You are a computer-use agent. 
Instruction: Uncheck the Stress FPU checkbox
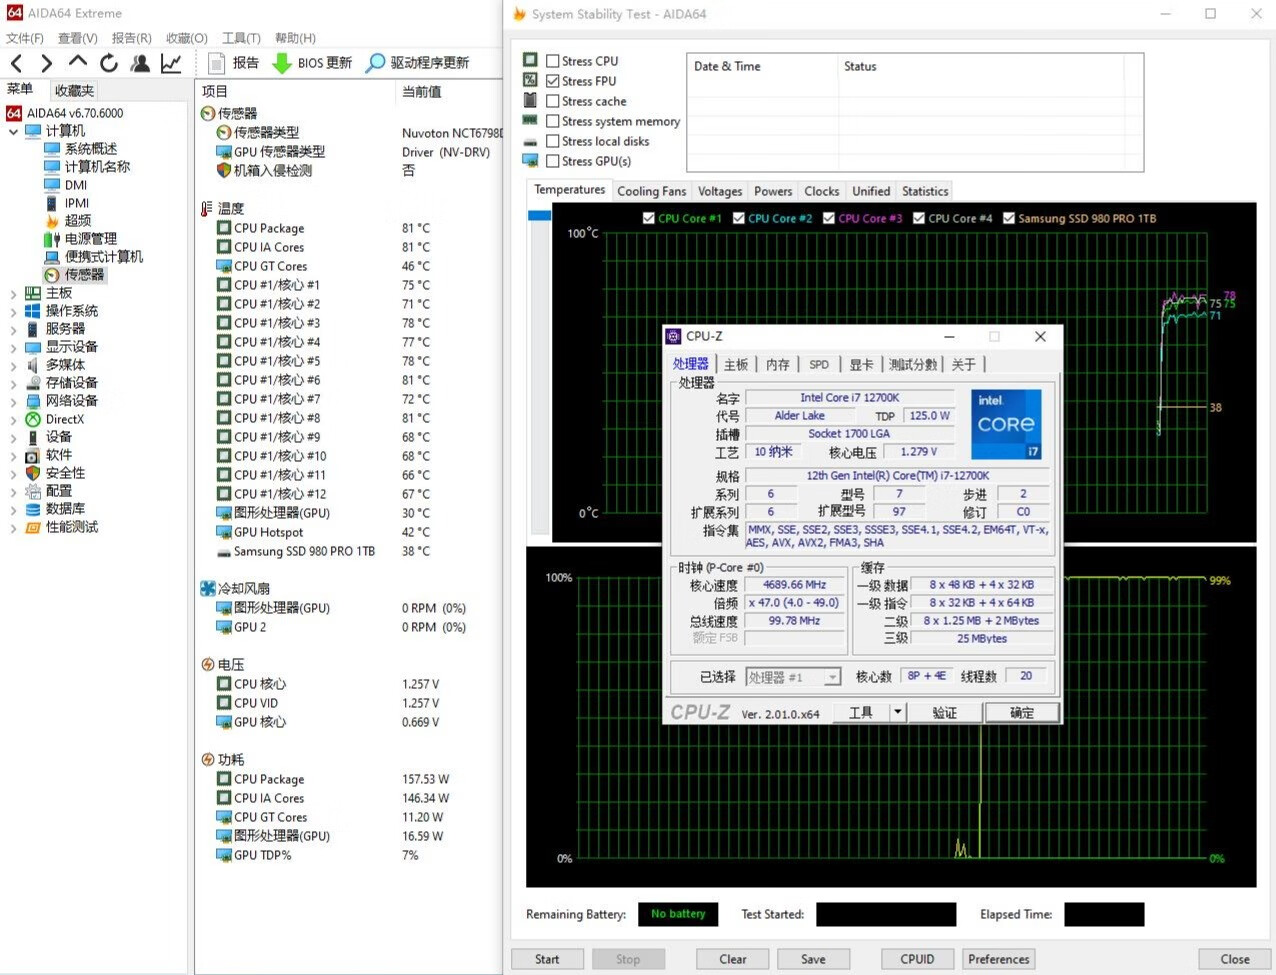[552, 81]
